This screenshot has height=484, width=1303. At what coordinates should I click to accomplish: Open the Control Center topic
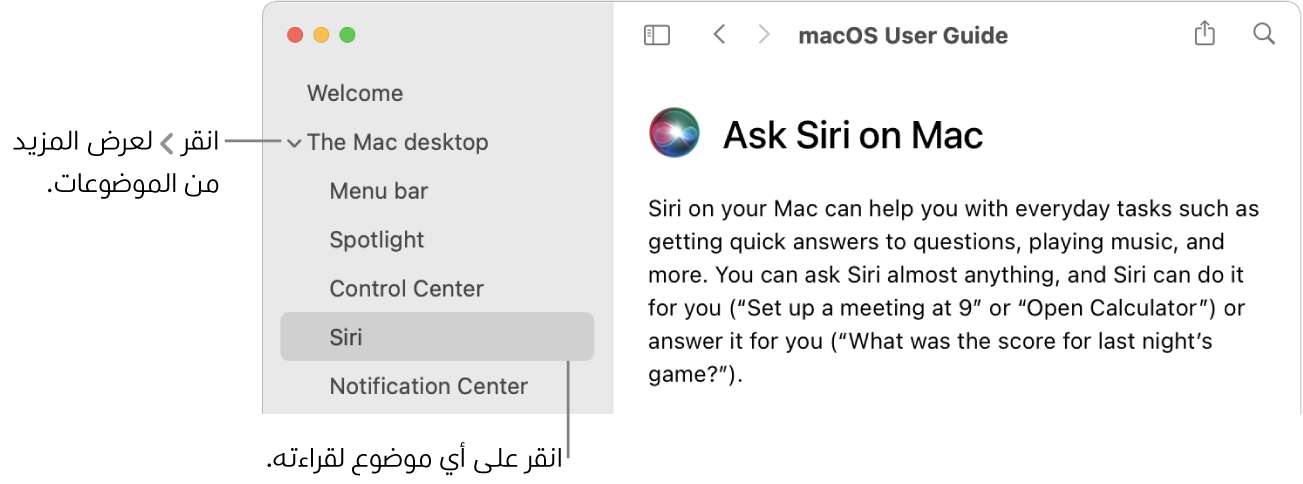pos(407,289)
